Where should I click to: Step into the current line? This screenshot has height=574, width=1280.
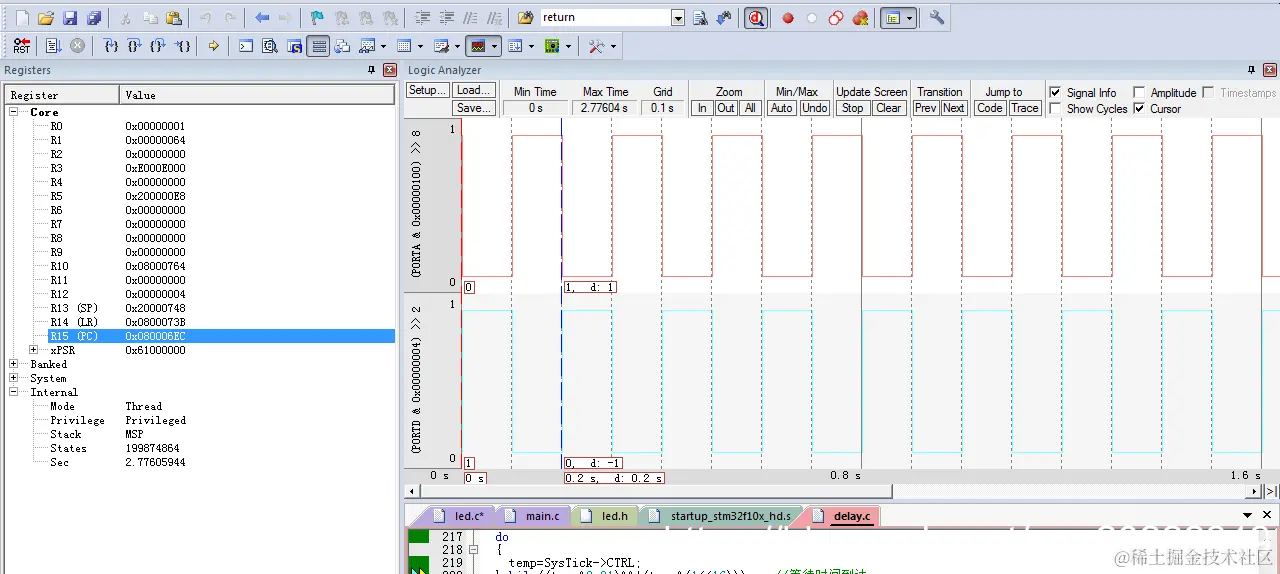click(111, 46)
